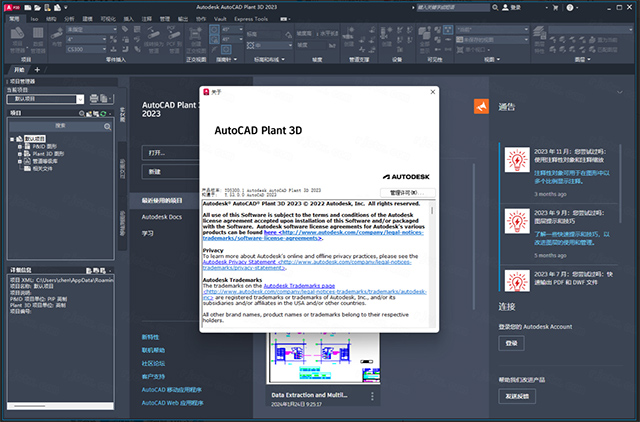This screenshot has width=640, height=422.
Task: Click the publish printer icon in Project Manager
Action: (94, 98)
